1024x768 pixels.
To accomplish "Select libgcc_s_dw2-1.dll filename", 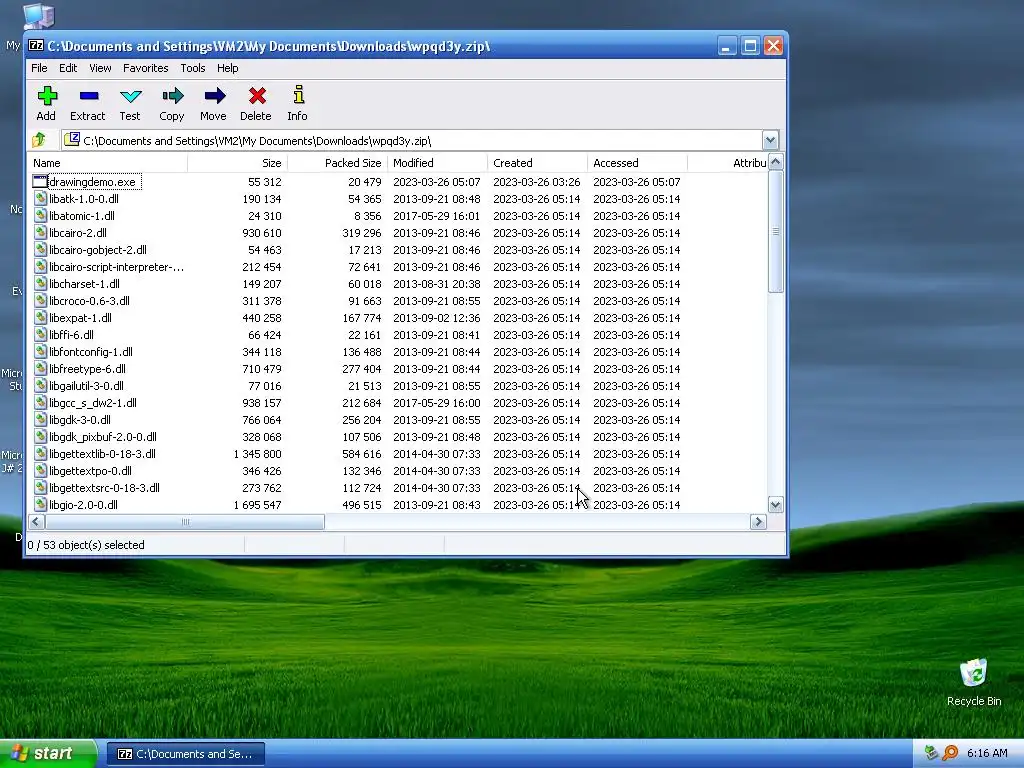I will [x=93, y=402].
